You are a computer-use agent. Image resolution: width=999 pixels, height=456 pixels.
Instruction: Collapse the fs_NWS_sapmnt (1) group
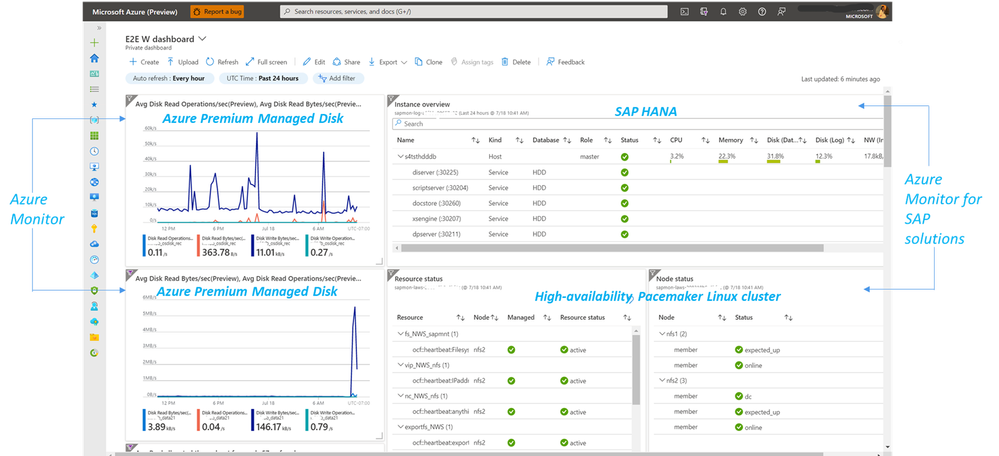[x=400, y=334]
